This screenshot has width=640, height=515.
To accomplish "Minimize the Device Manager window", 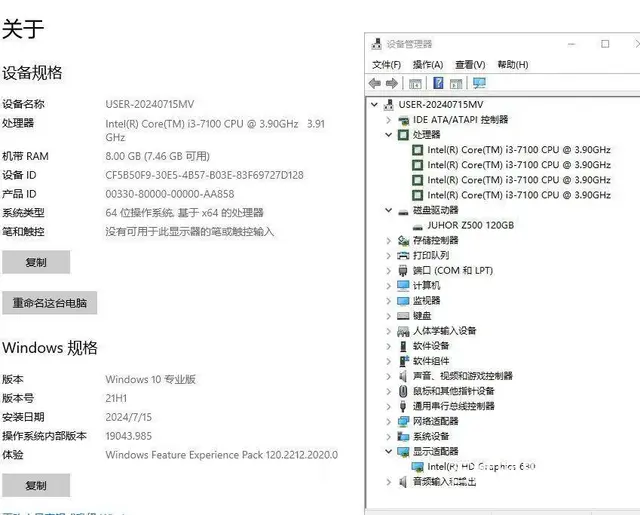I will pyautogui.click(x=571, y=44).
